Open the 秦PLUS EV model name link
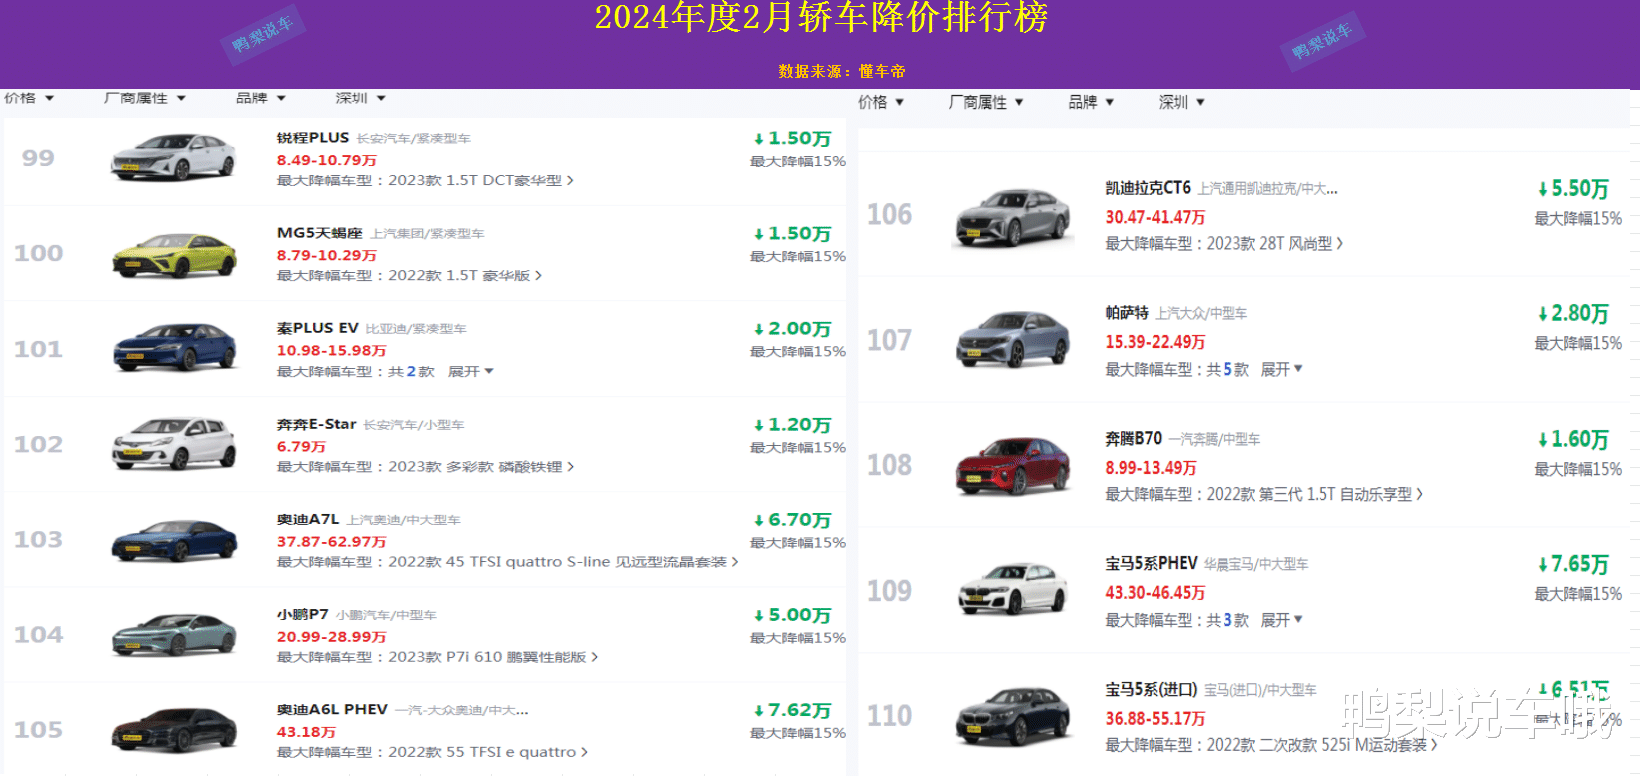 (x=318, y=328)
